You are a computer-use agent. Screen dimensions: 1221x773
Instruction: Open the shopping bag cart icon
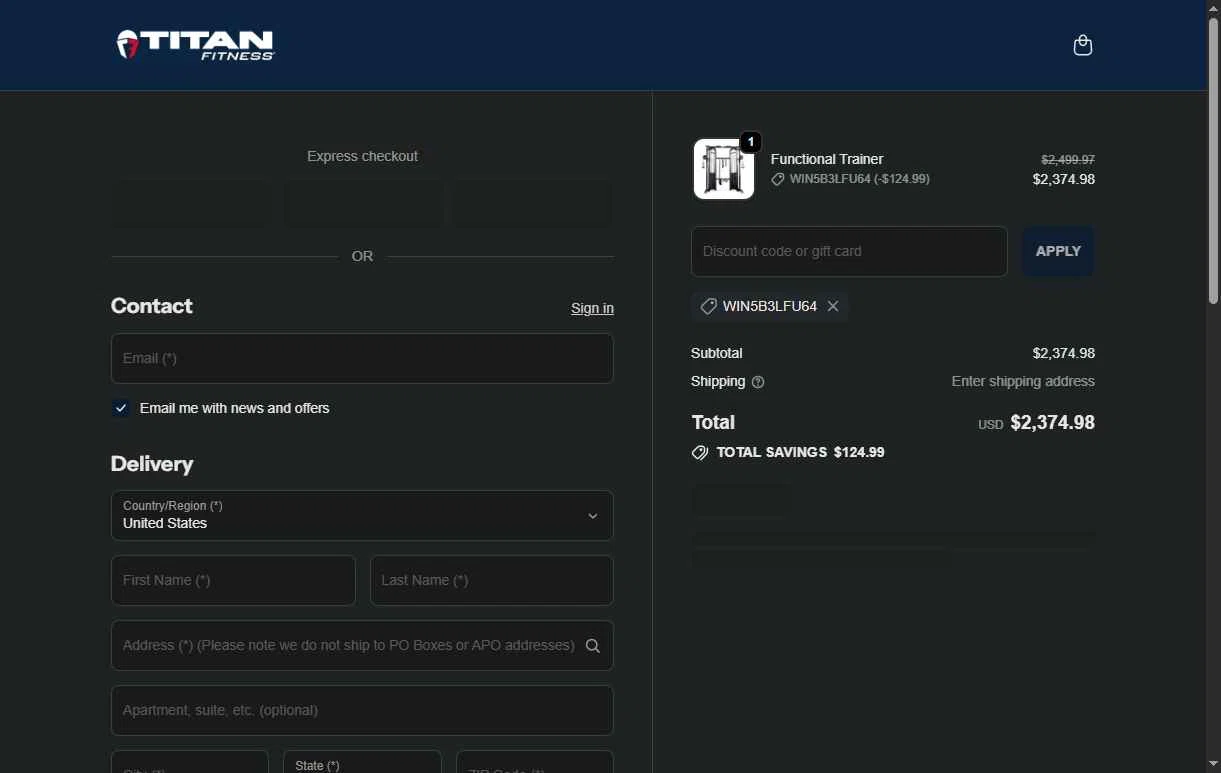[x=1082, y=45]
